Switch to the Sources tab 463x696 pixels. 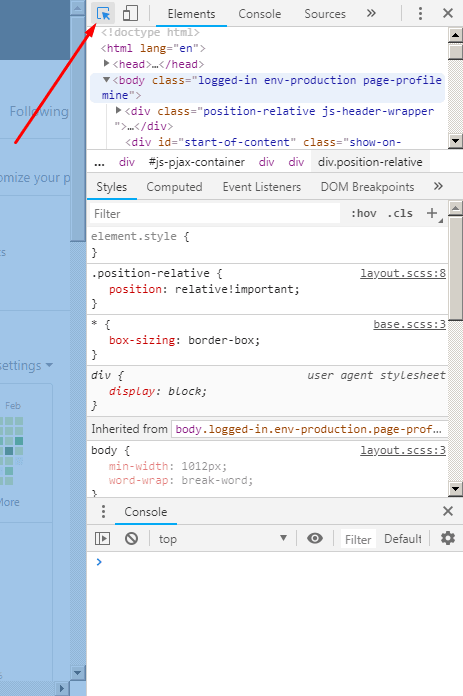pyautogui.click(x=325, y=14)
